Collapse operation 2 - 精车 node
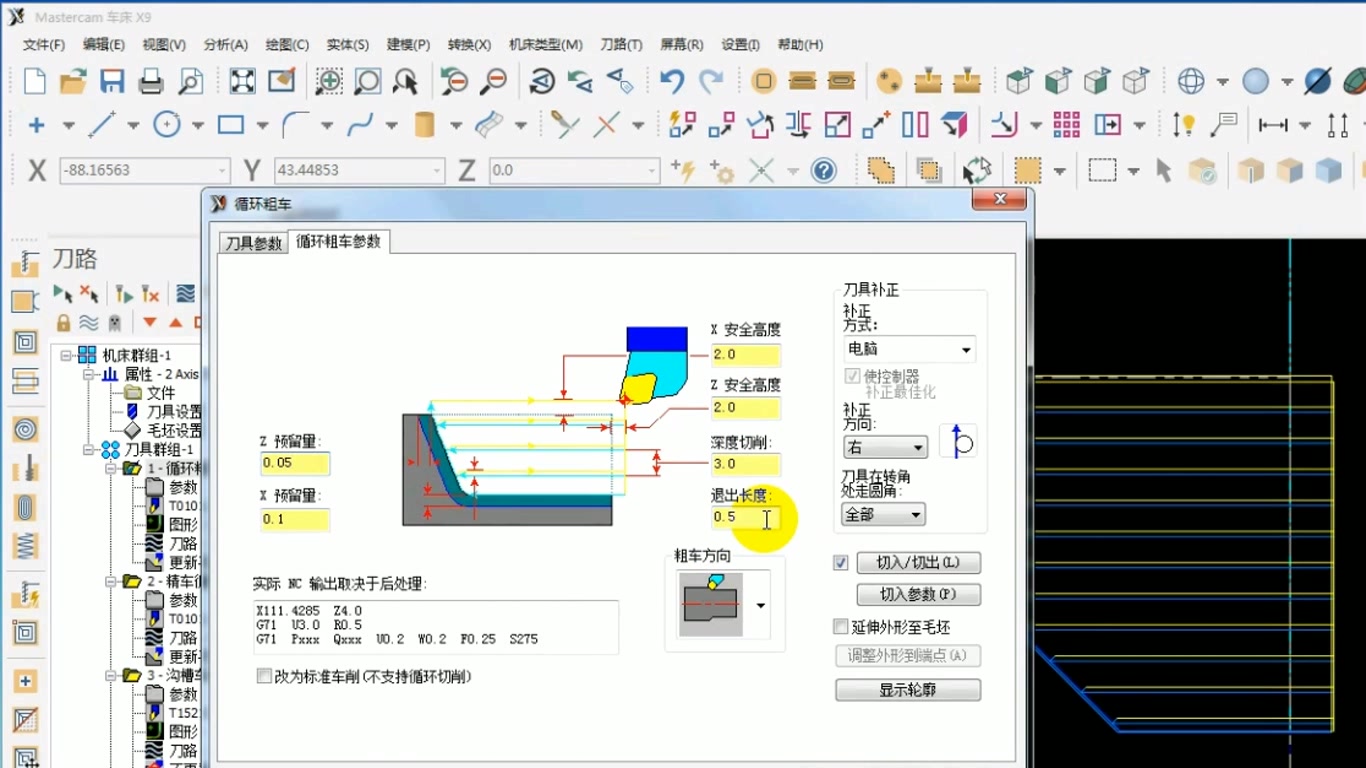Screen dimensions: 1366x768 [110, 581]
